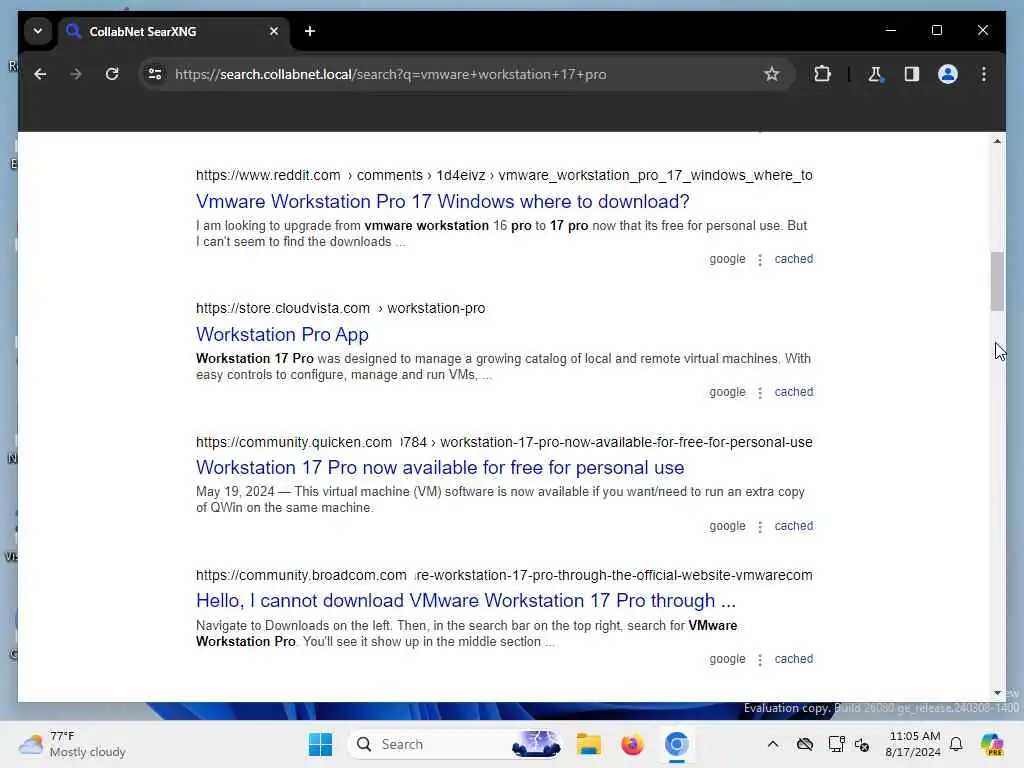Expand options dots on broadcom result
Viewport: 1024px width, 768px height.
760,660
